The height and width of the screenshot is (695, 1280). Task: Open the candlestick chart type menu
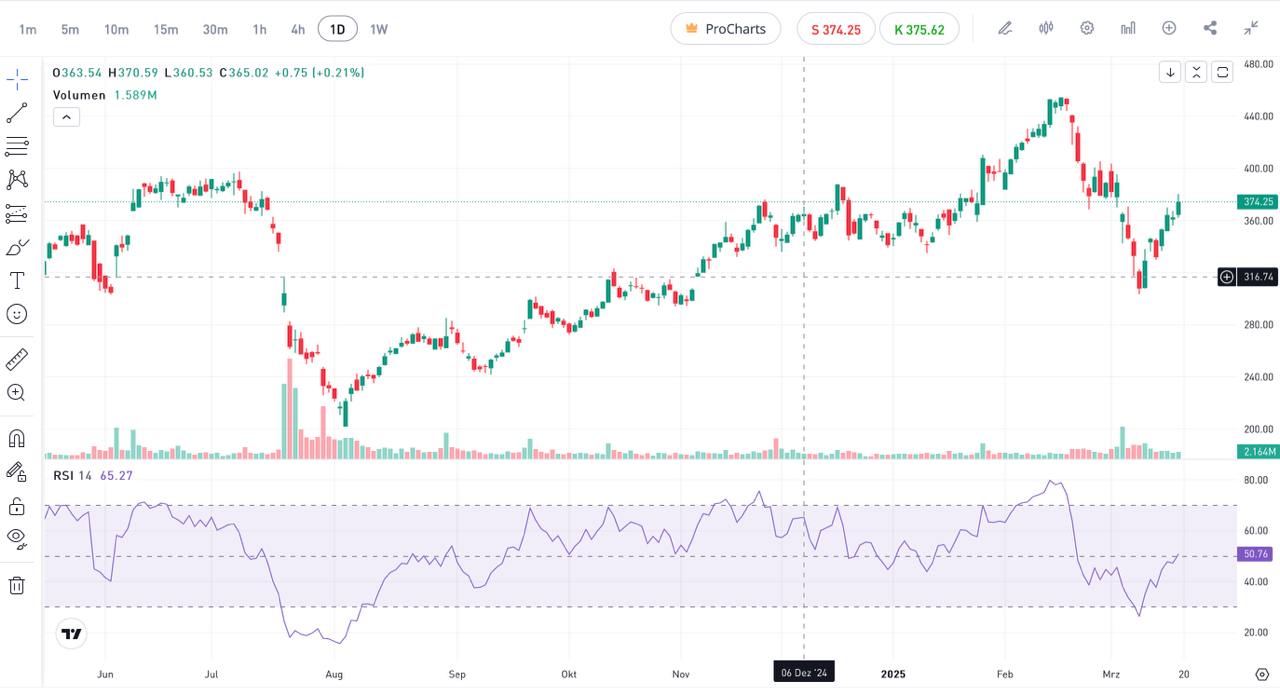1046,28
